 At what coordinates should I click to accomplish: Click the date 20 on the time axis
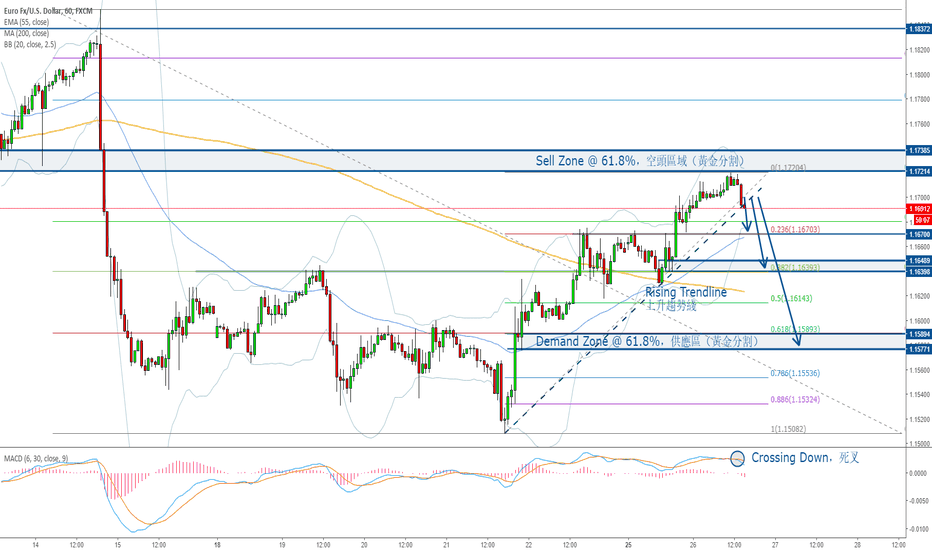pos(364,544)
